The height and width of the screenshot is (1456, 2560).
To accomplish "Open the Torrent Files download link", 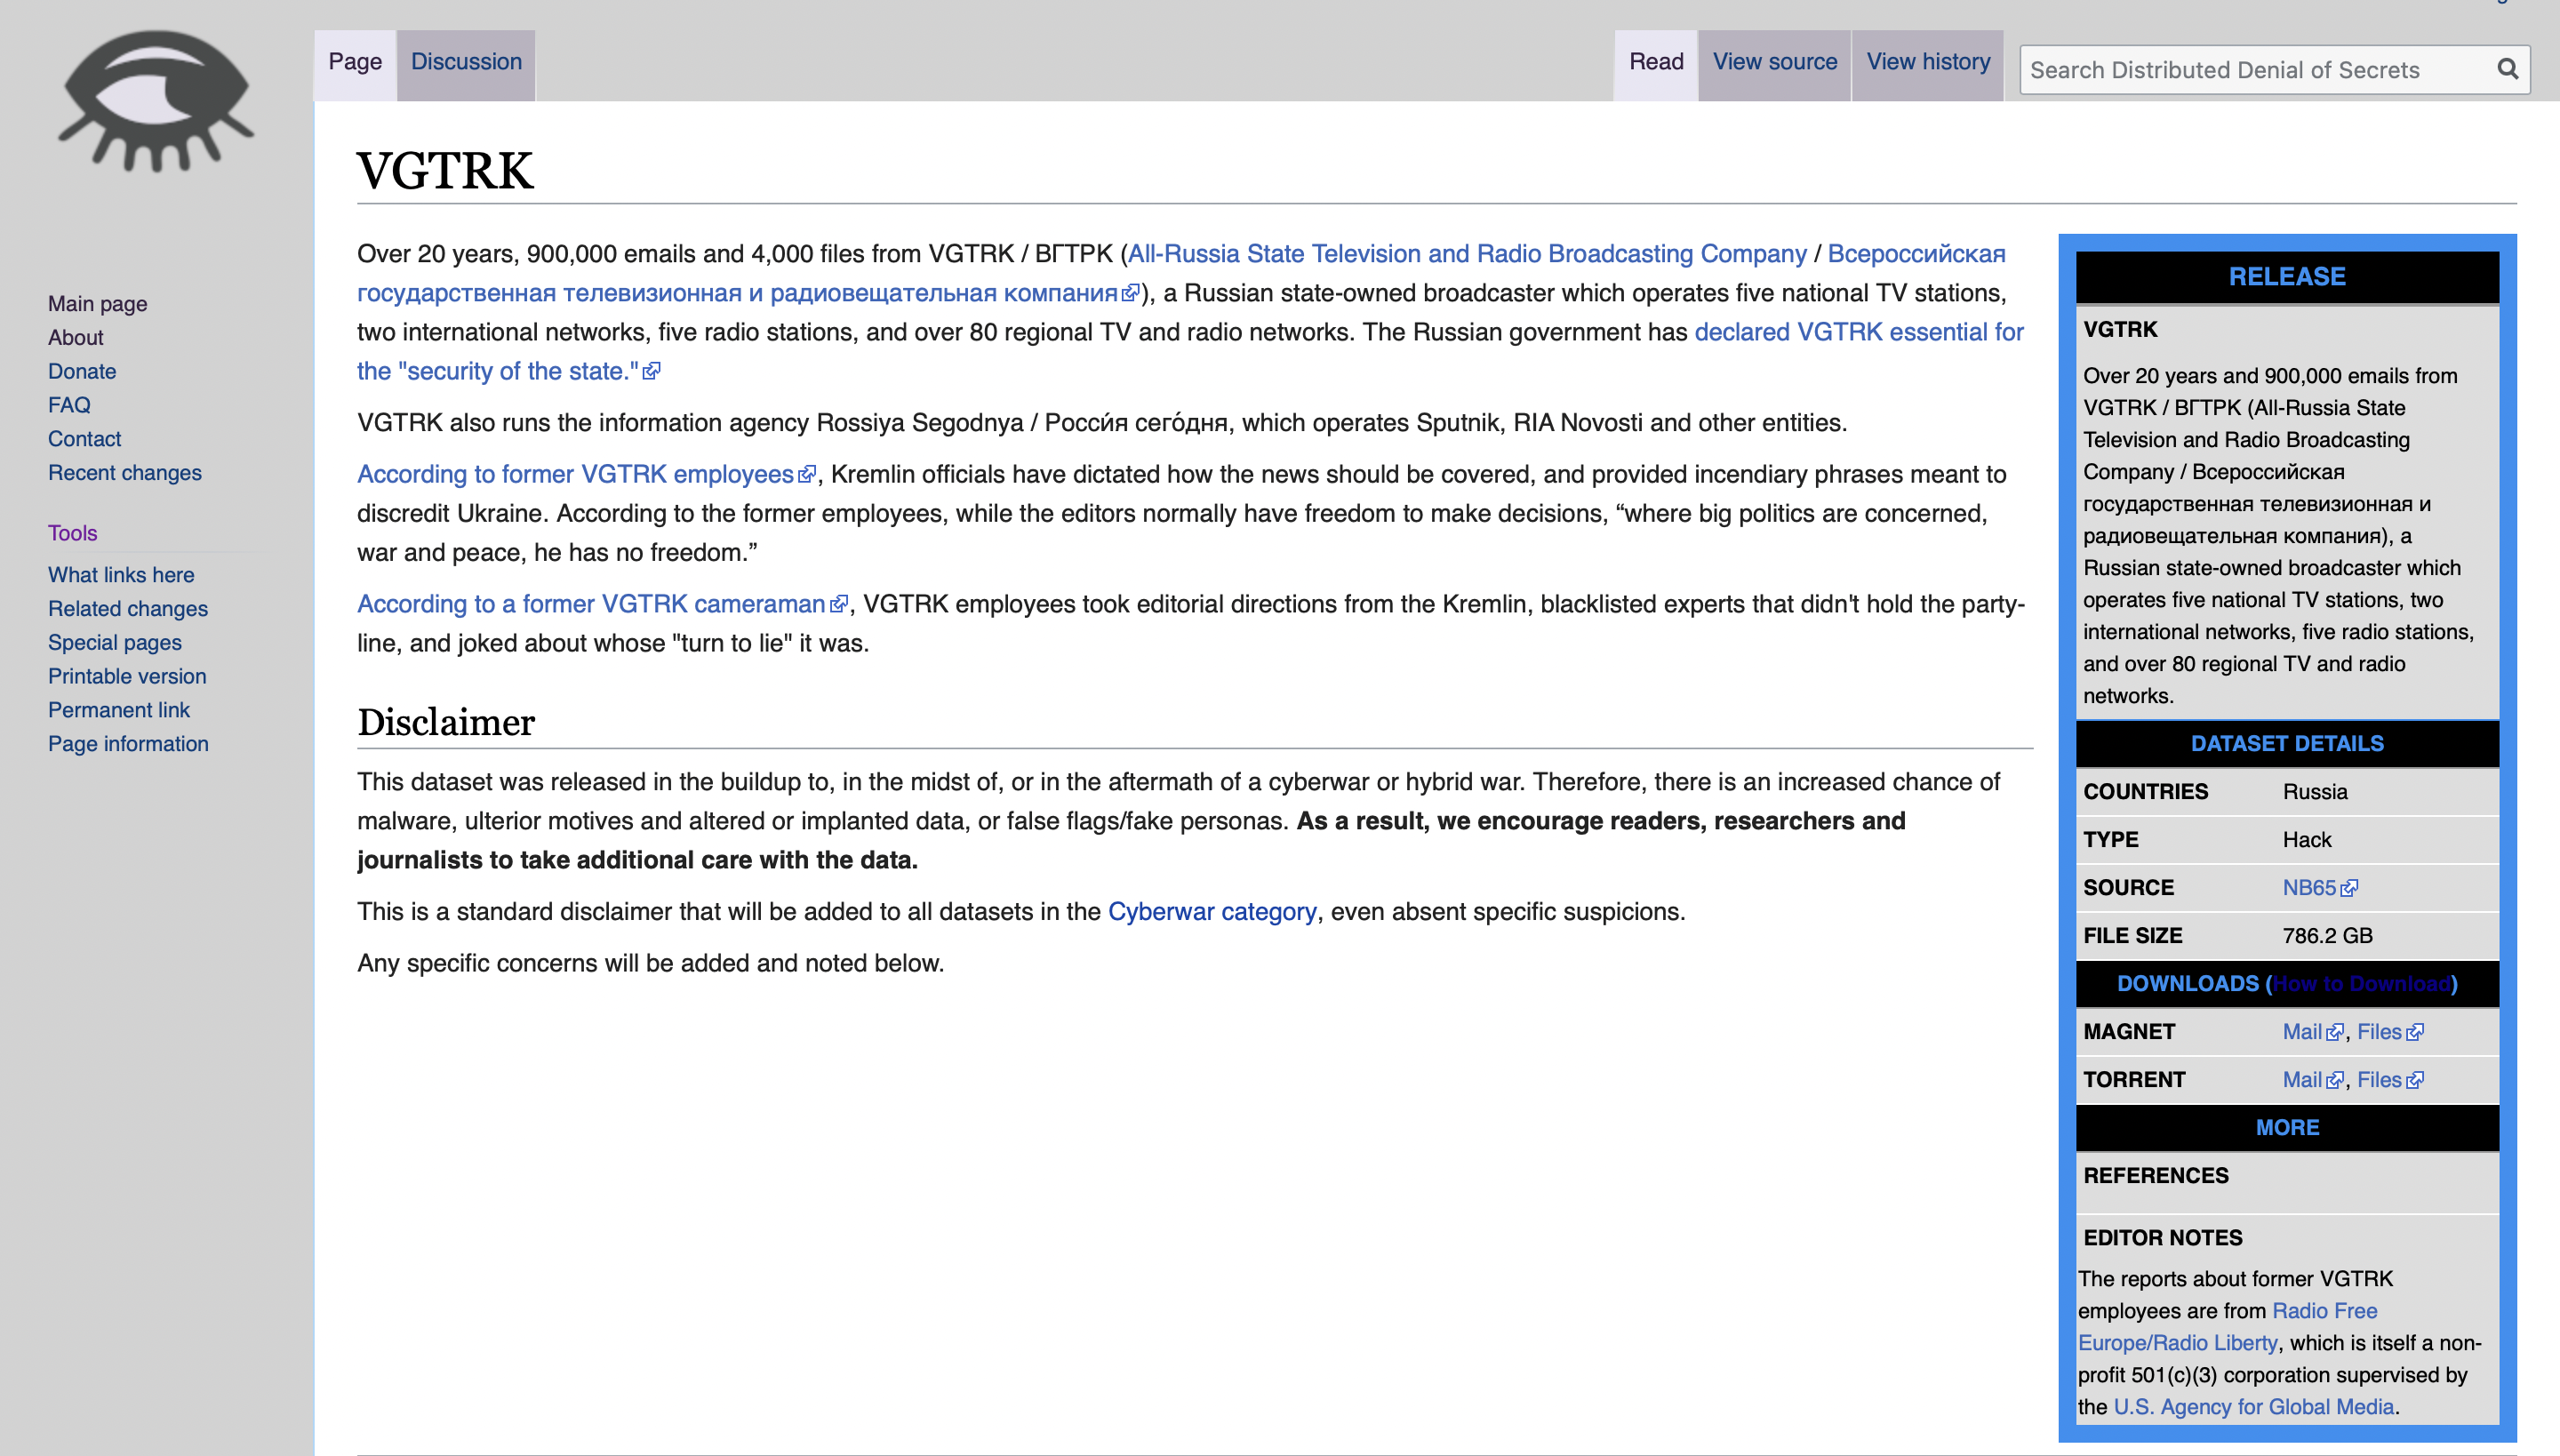I will pos(2379,1080).
